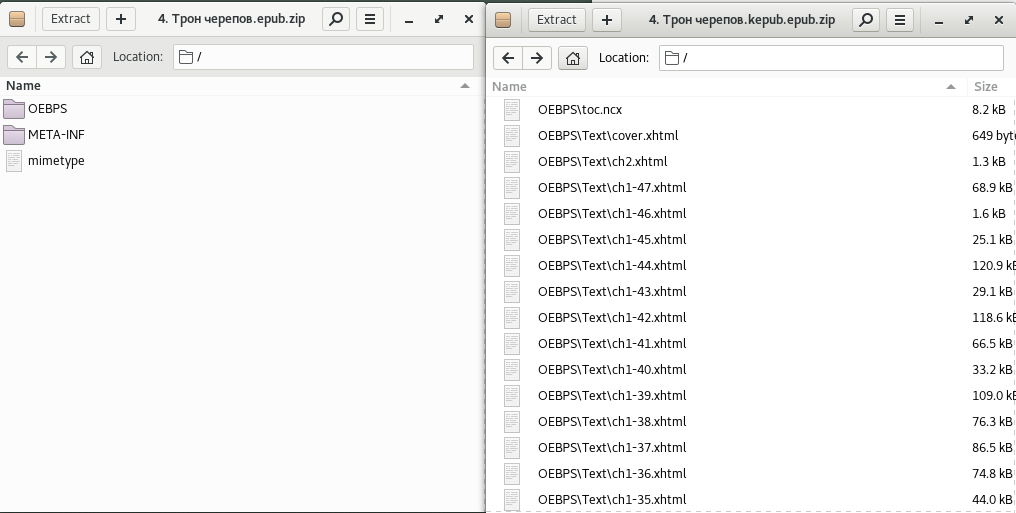Sort by Name column in kepub.epub.zip window
Viewport: 1016px width, 513px height.
[726, 86]
